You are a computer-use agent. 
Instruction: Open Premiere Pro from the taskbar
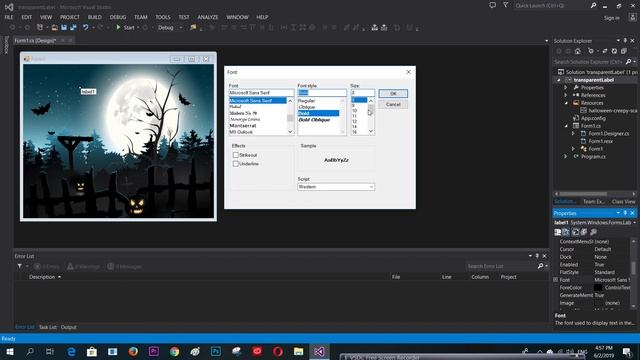click(154, 351)
